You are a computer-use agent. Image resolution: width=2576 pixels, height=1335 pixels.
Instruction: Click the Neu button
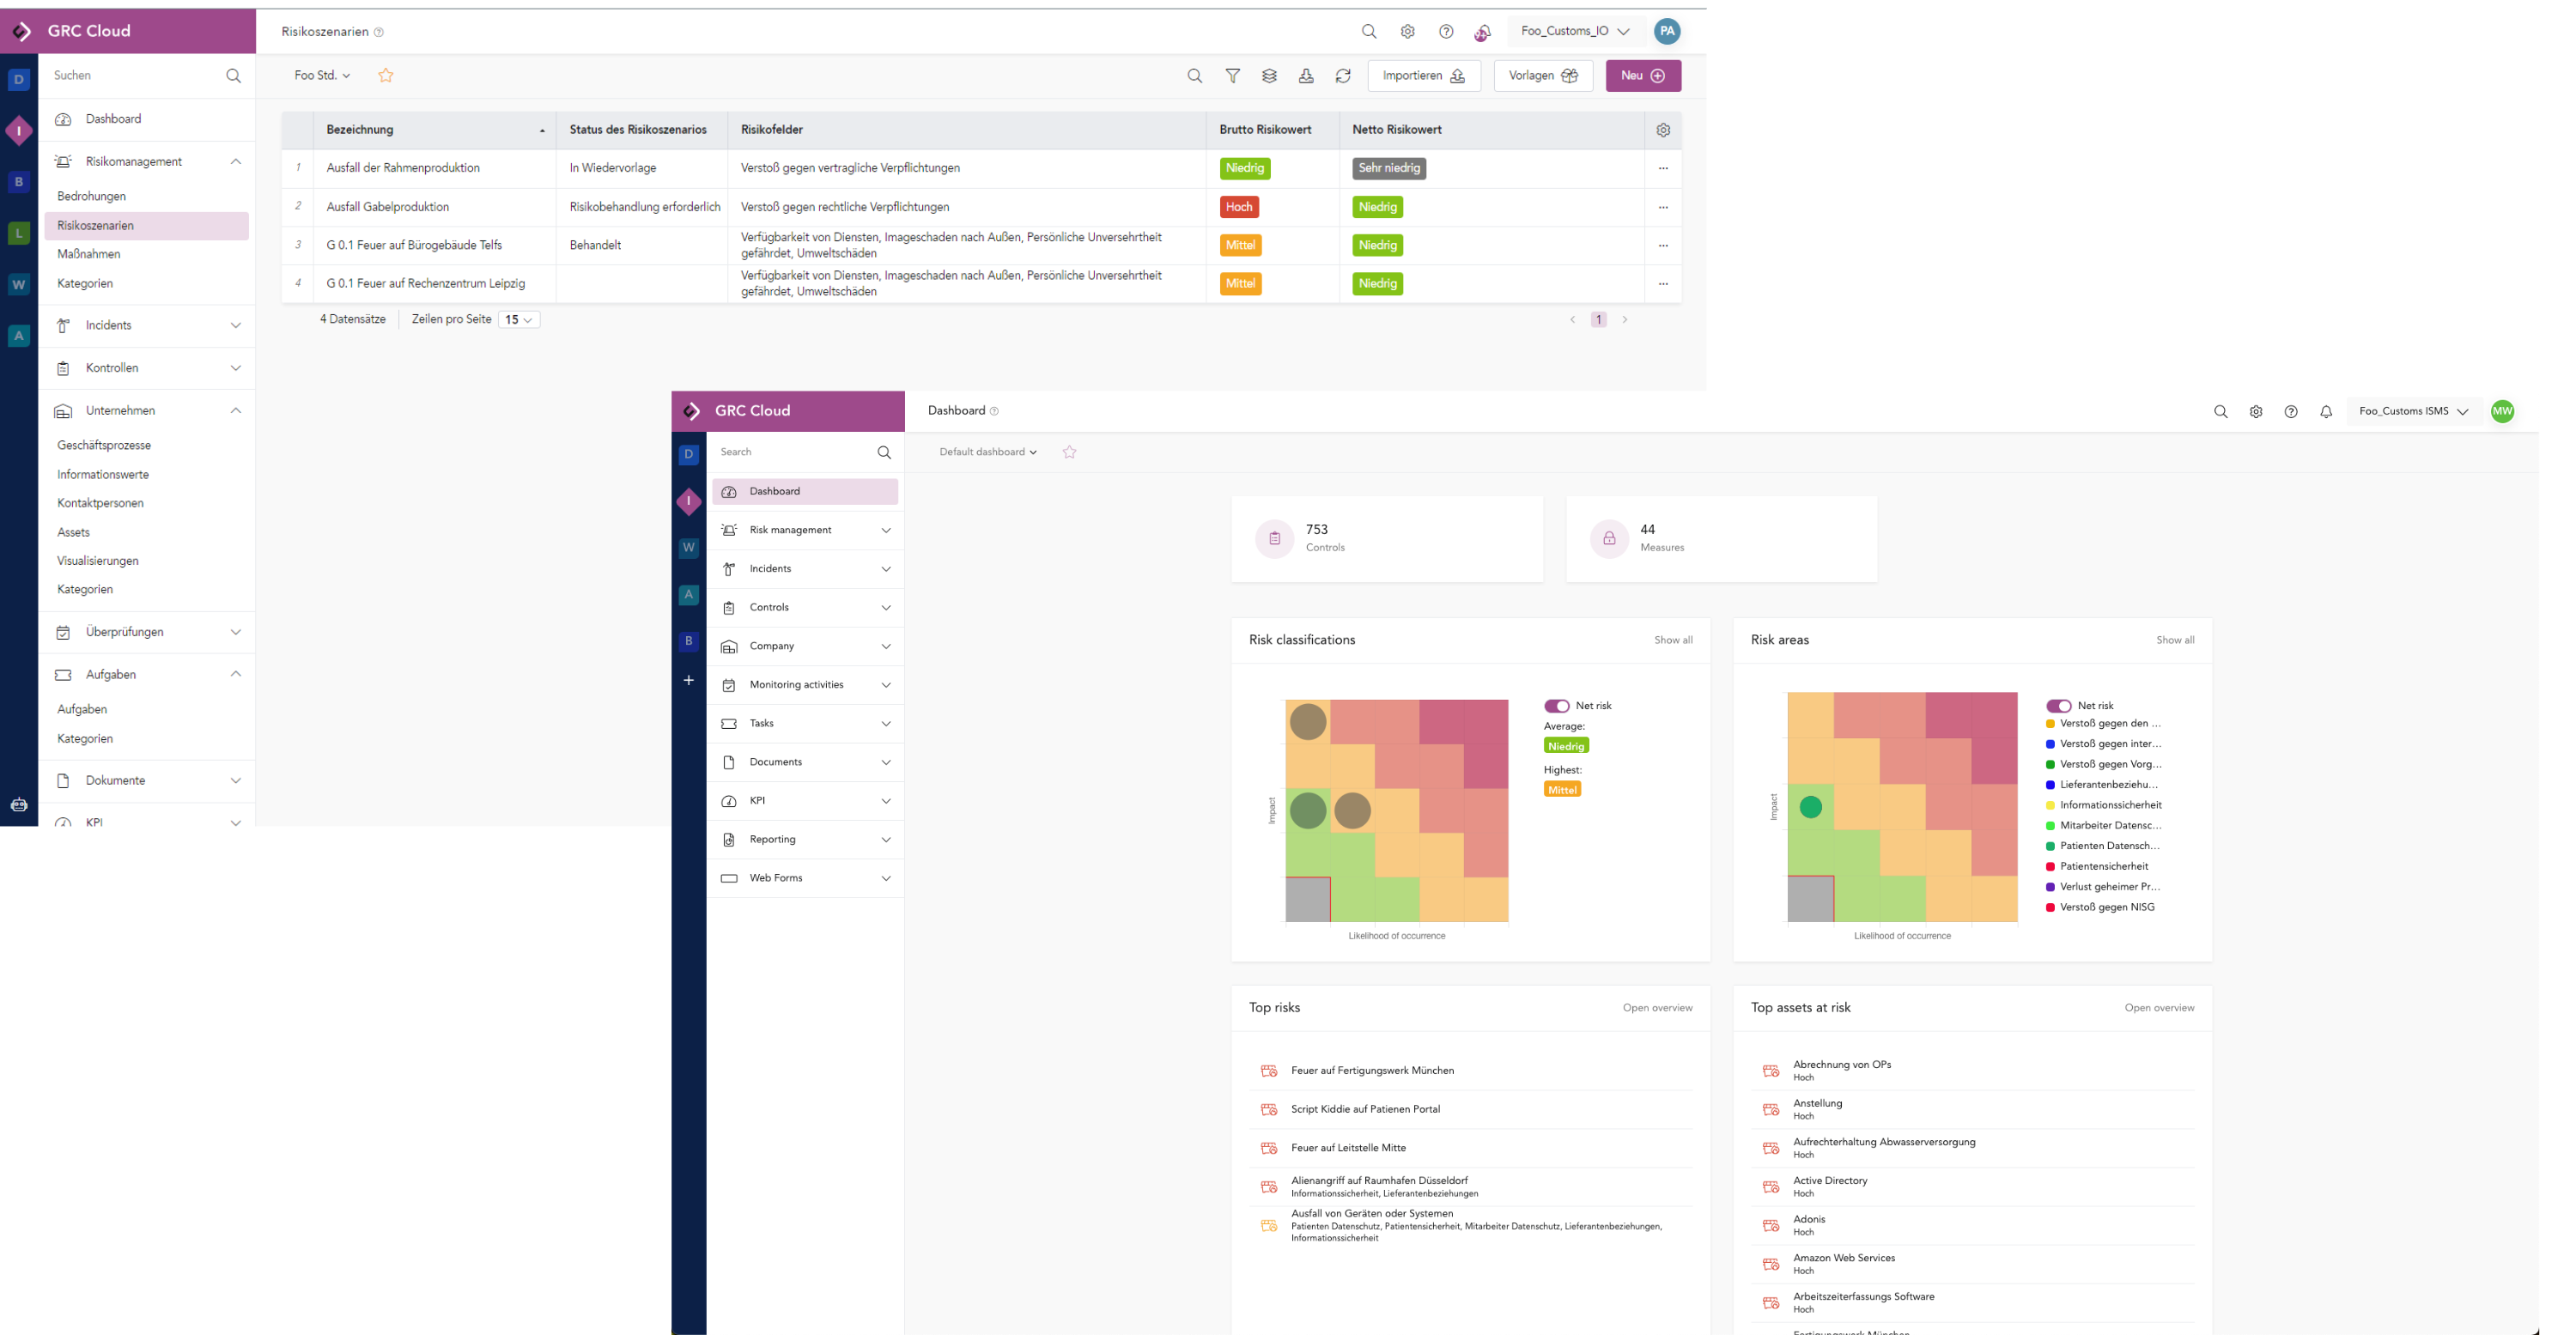pyautogui.click(x=1643, y=75)
